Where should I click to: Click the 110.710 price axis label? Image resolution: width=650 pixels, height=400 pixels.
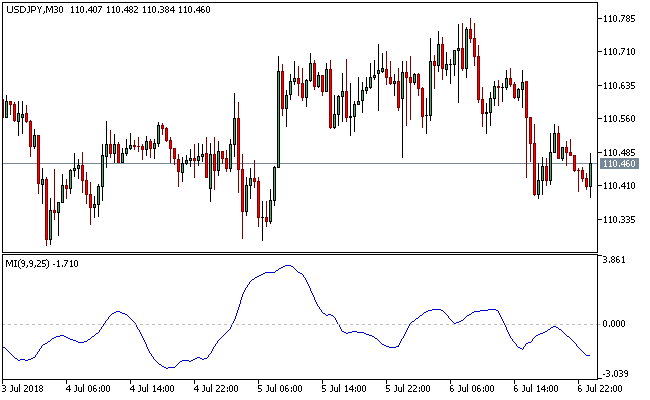(619, 52)
